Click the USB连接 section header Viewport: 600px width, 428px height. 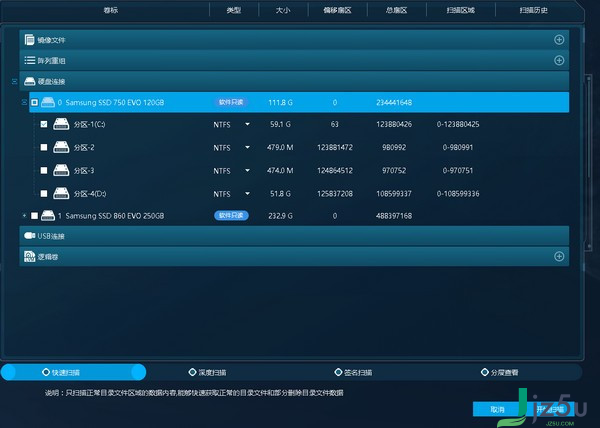(294, 236)
